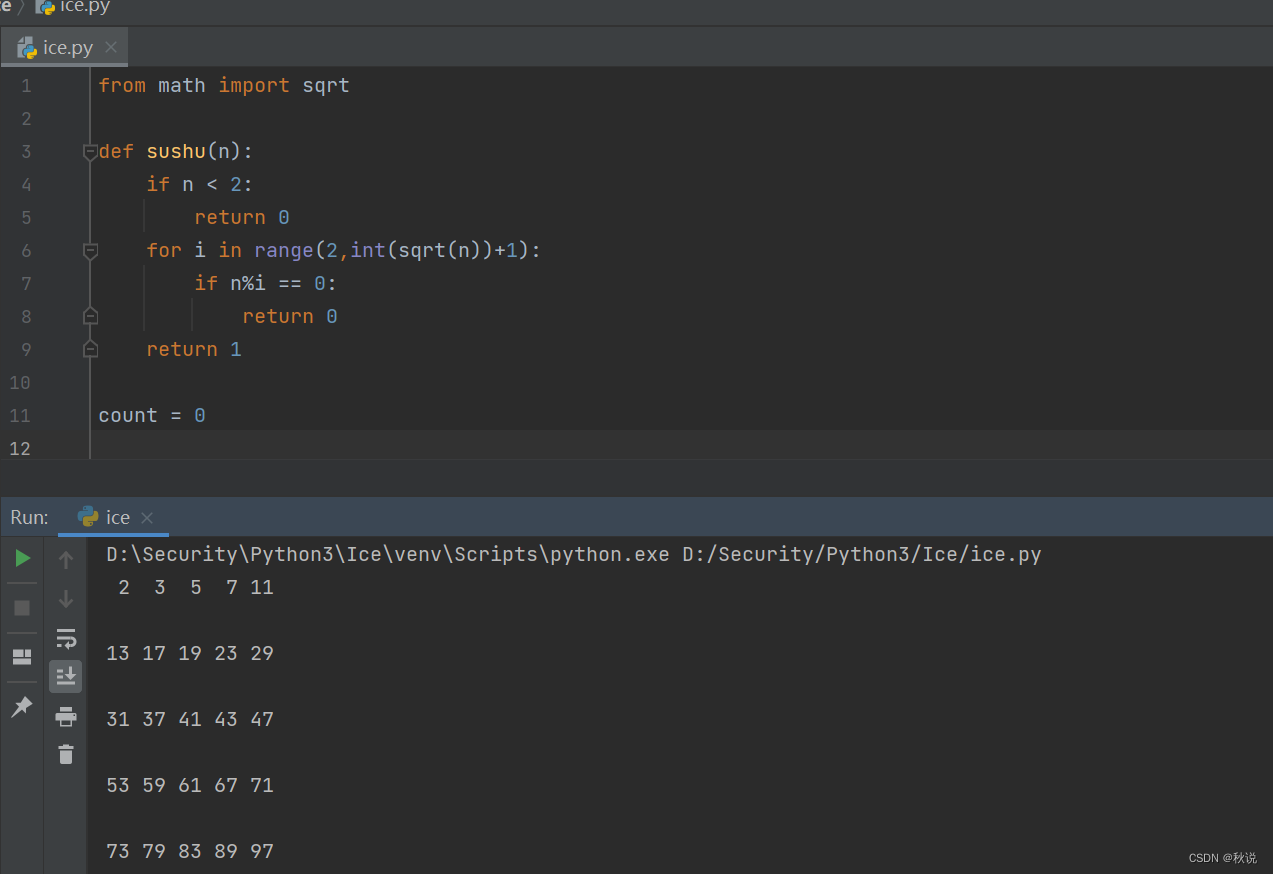Click 'if n < 2:' condition text

point(200,185)
